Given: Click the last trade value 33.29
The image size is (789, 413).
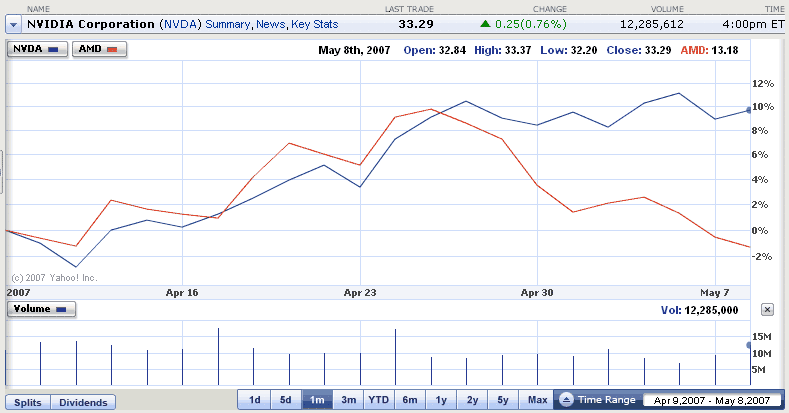Looking at the screenshot, I should click(x=416, y=24).
